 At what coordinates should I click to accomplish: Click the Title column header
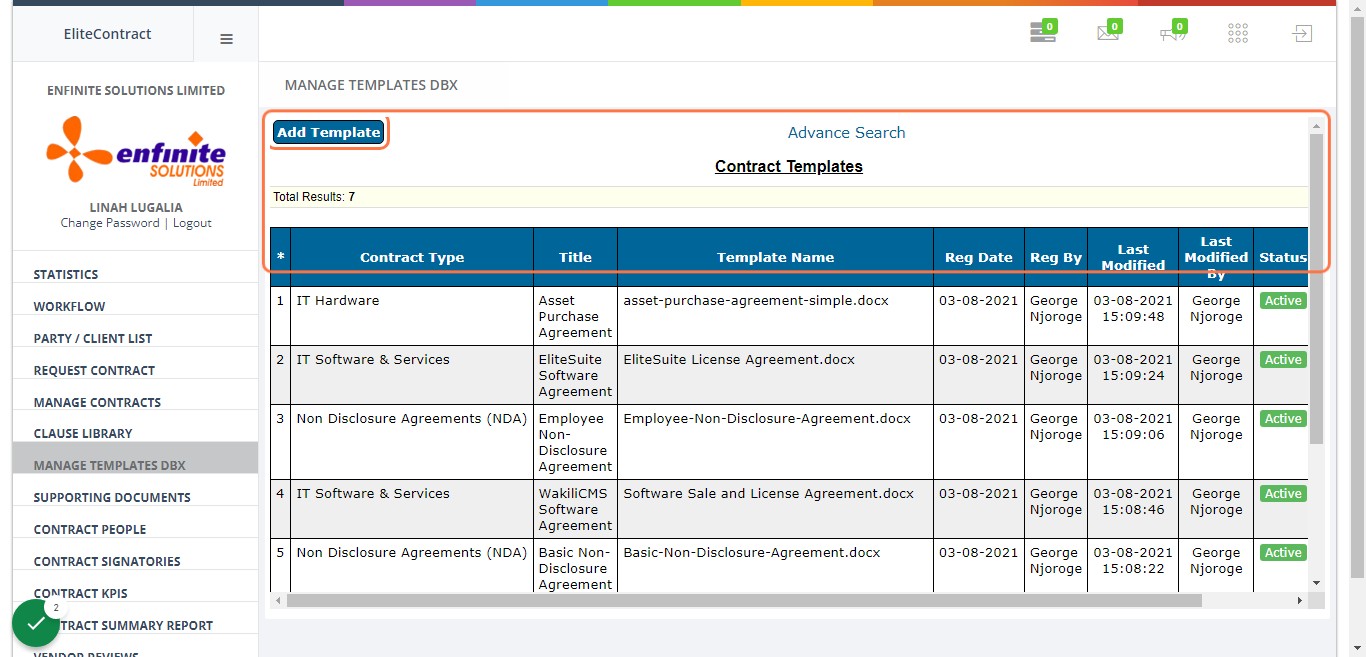click(575, 257)
